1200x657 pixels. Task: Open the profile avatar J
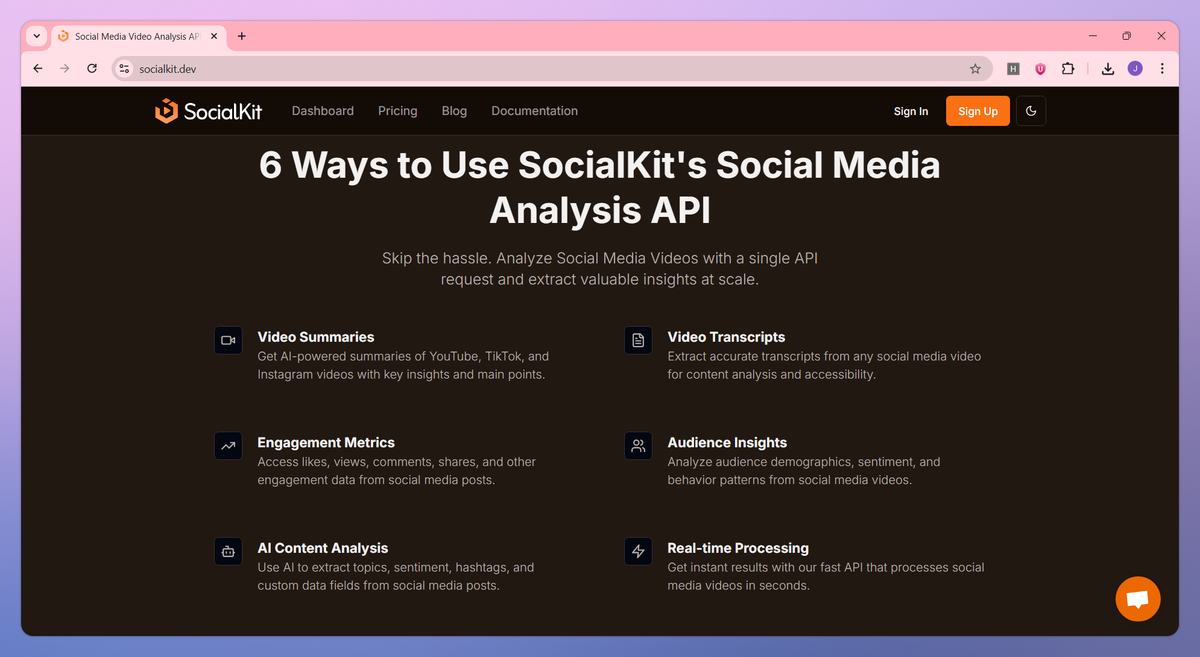(x=1135, y=69)
